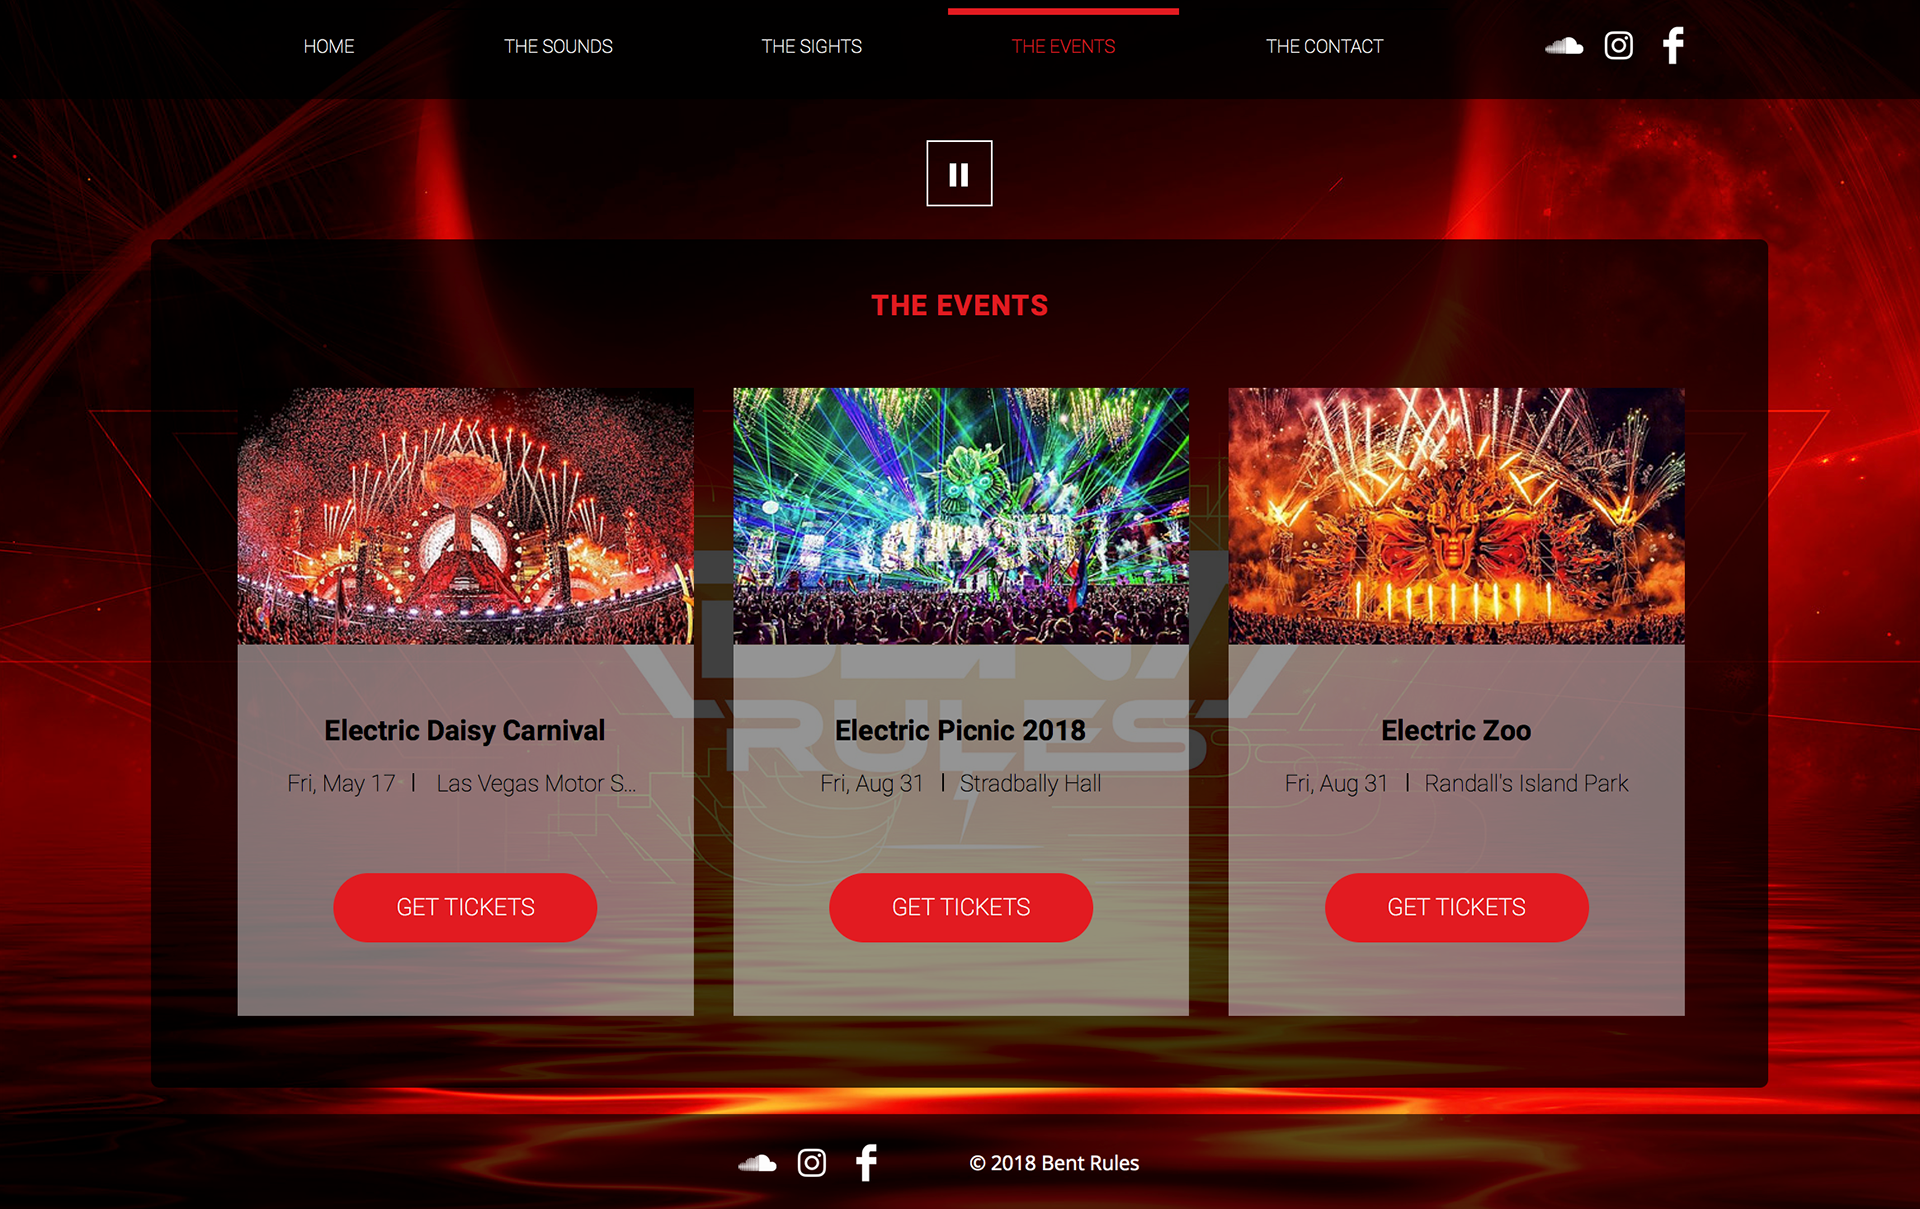Go to the HOME page
This screenshot has width=1920, height=1209.
[329, 47]
